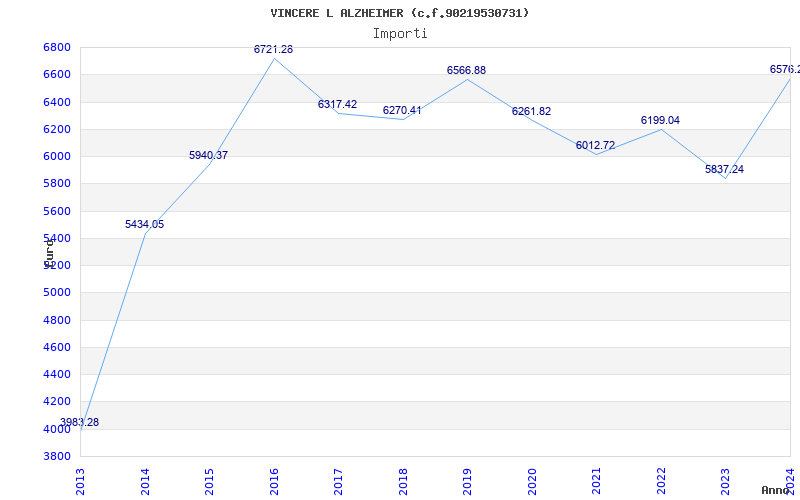Select the 6566.88 data label
The width and height of the screenshot is (800, 500).
466,70
